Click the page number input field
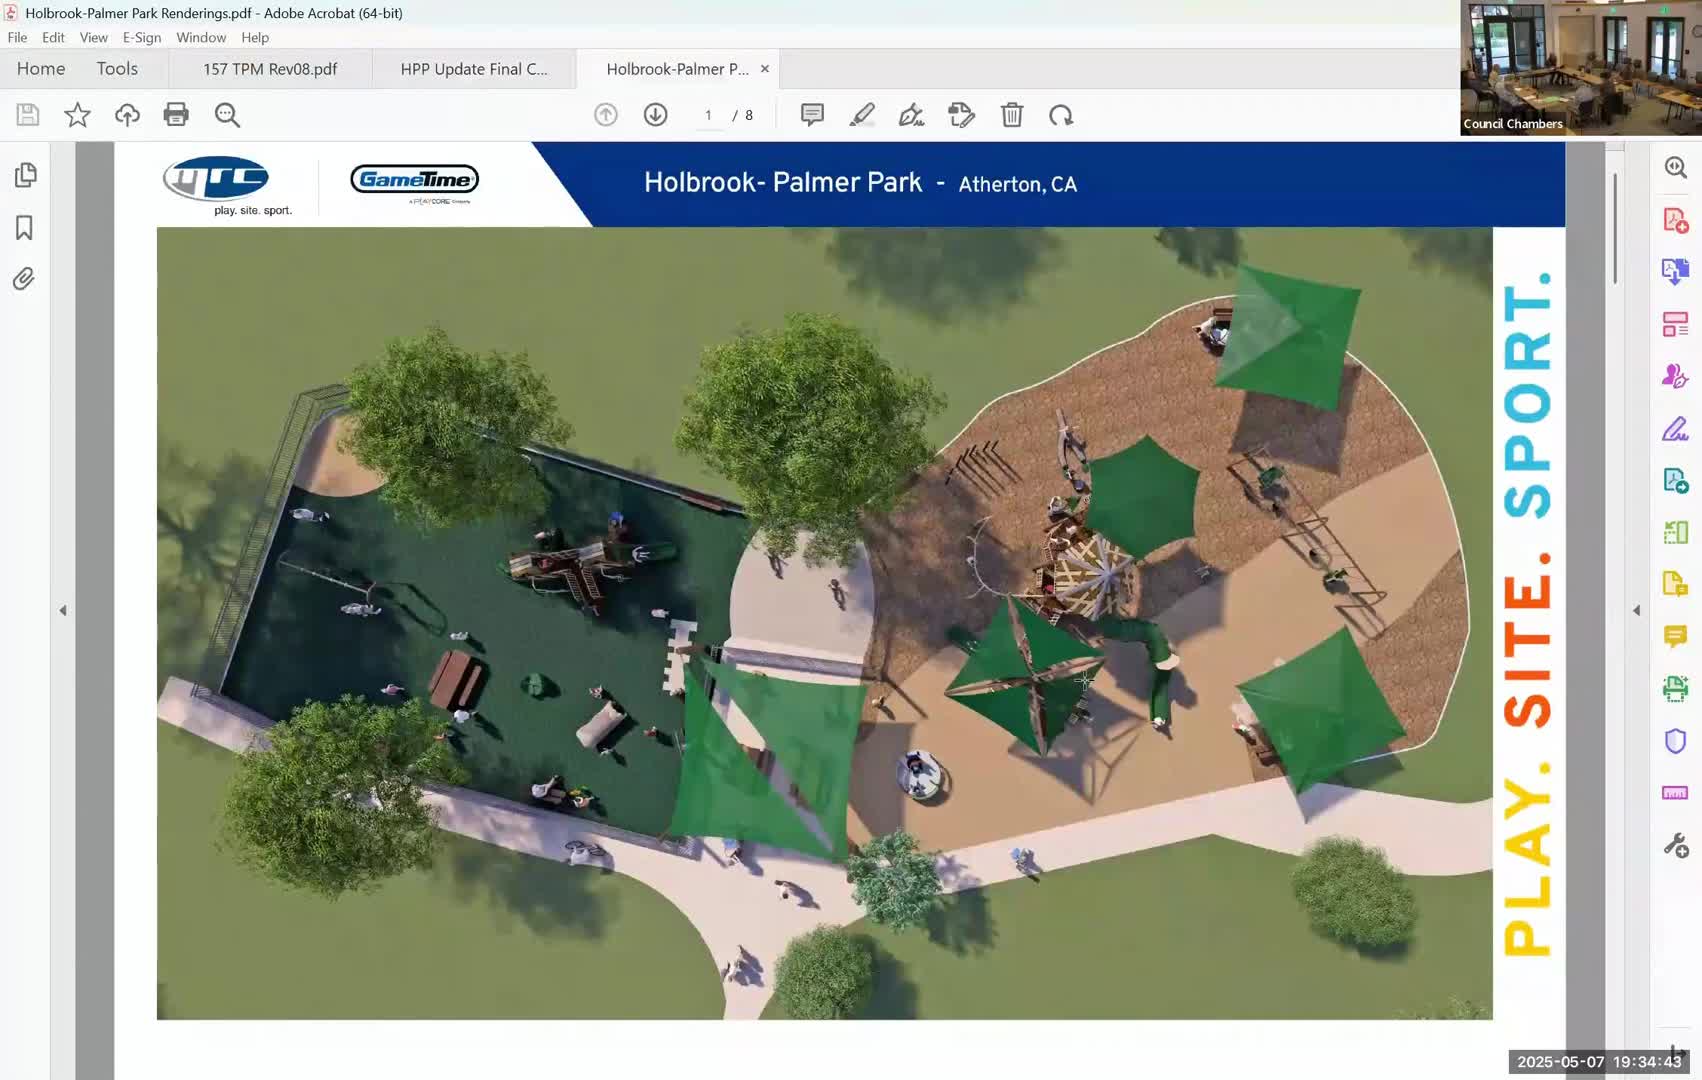The image size is (1702, 1080). [708, 115]
